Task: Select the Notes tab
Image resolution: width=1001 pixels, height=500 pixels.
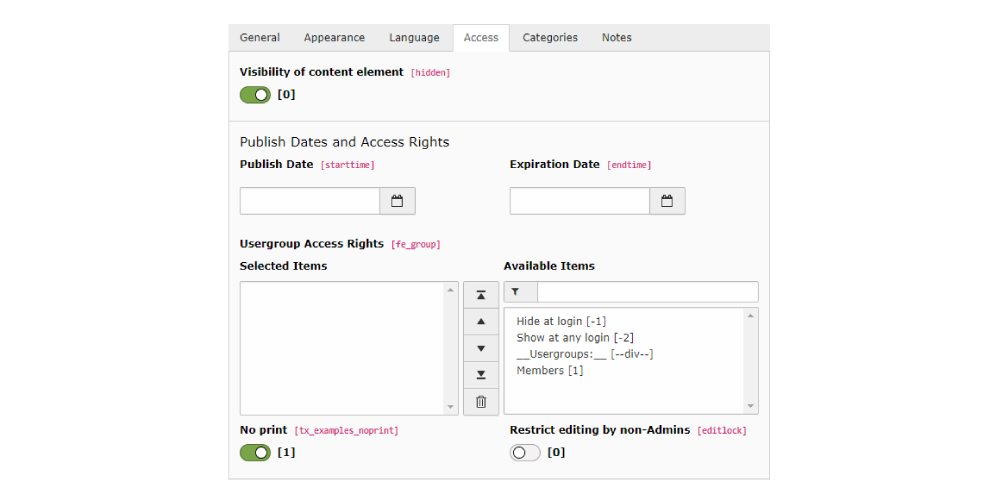Action: pos(617,38)
